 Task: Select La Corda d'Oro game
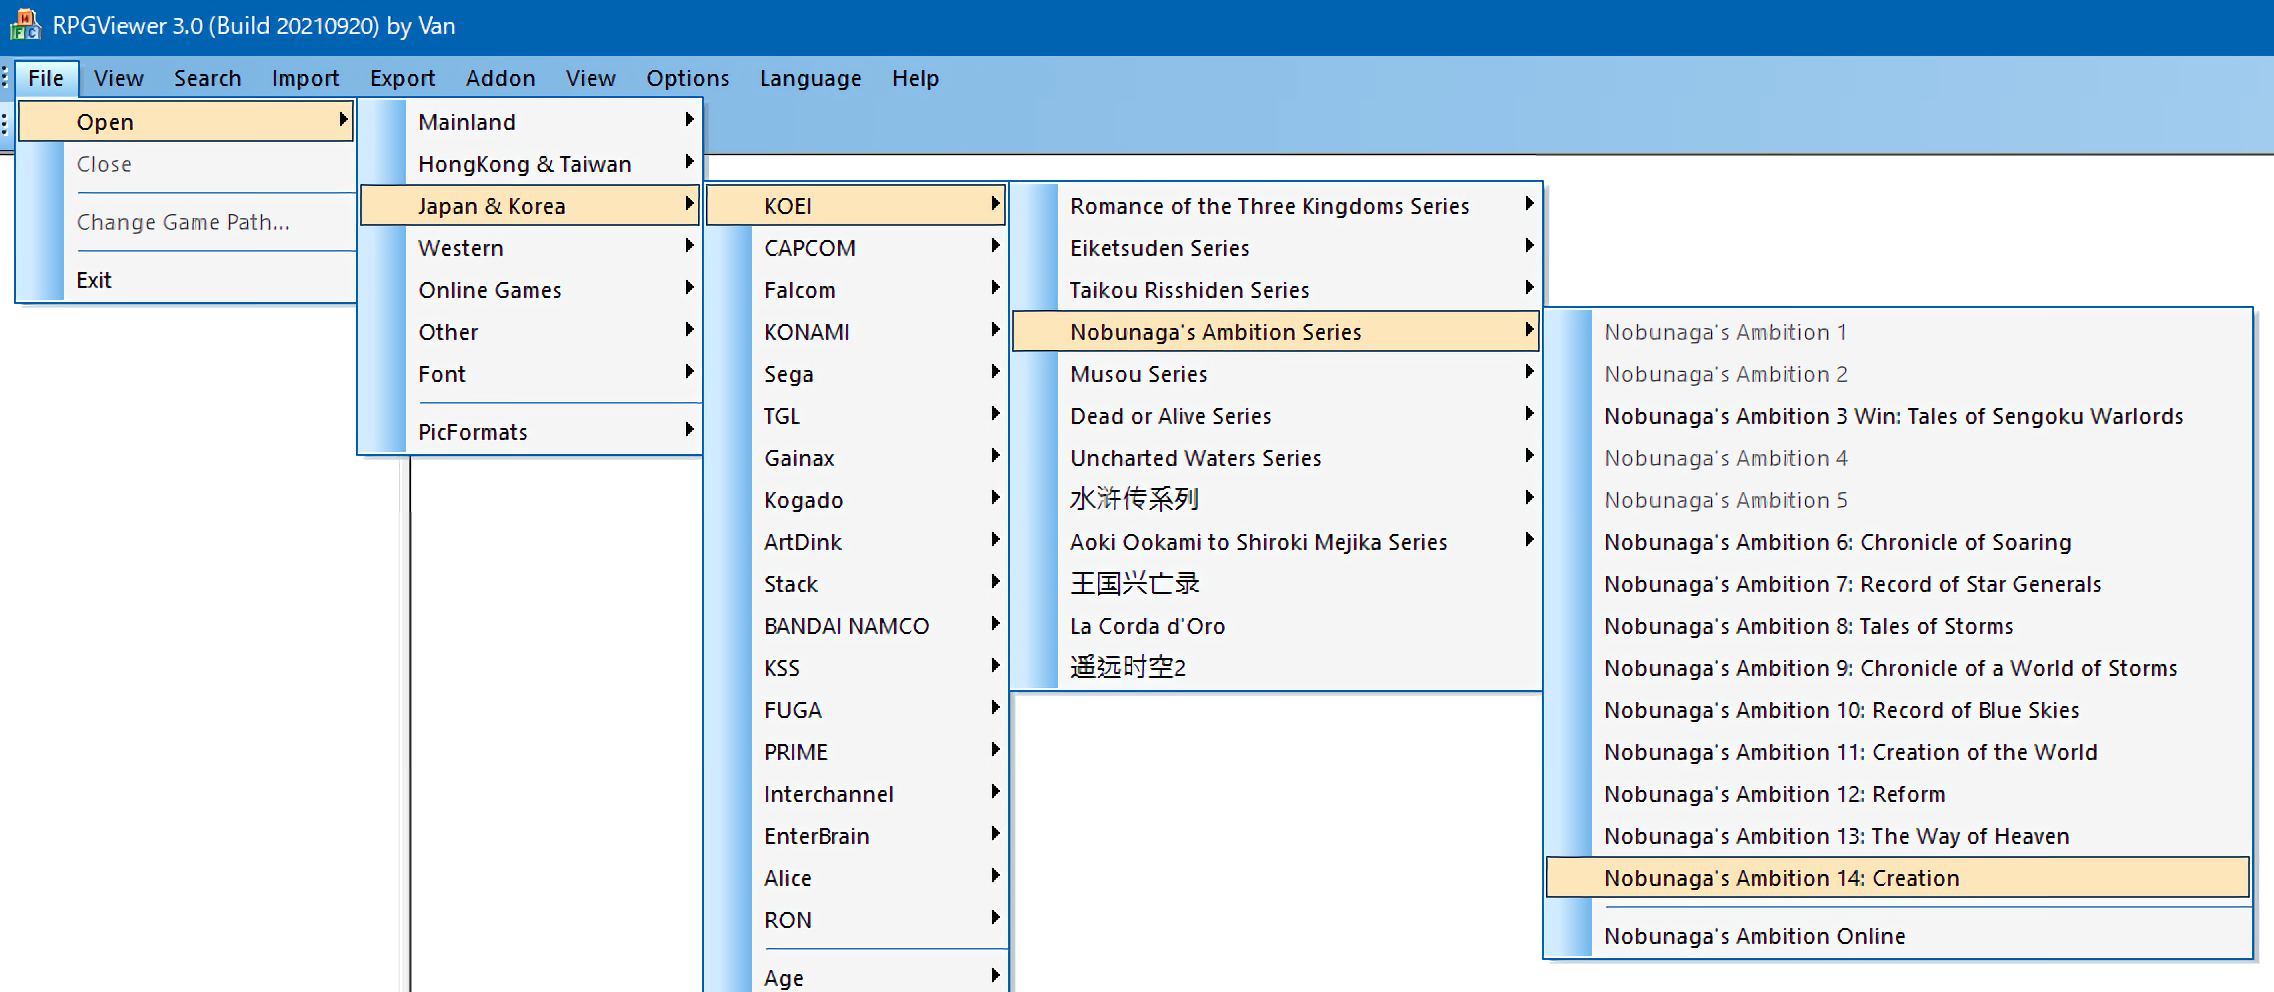point(1146,626)
